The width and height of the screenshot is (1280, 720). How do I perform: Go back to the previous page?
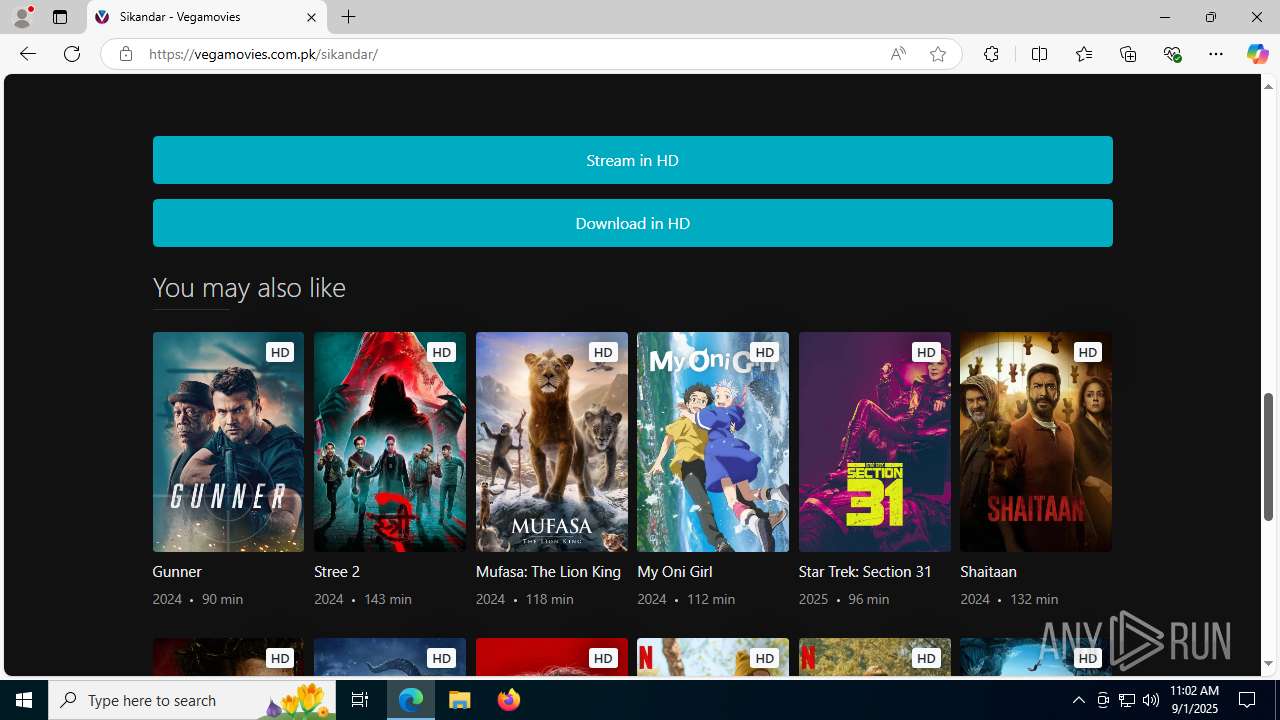click(27, 54)
